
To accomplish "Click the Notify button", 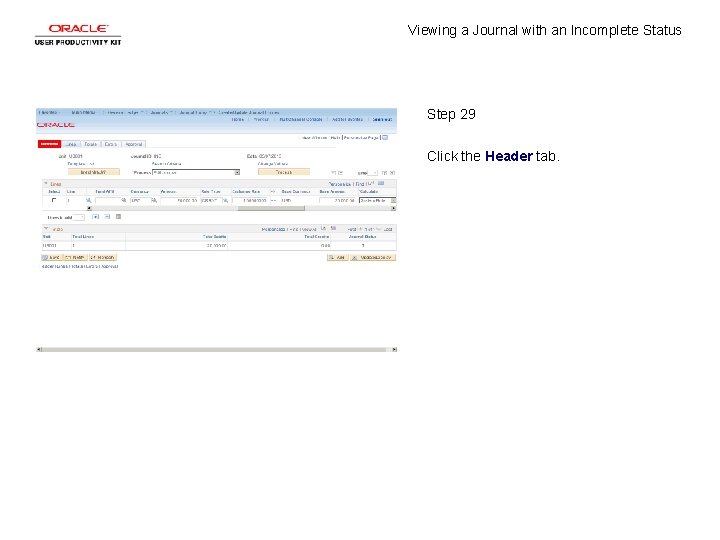I will 75,258.
